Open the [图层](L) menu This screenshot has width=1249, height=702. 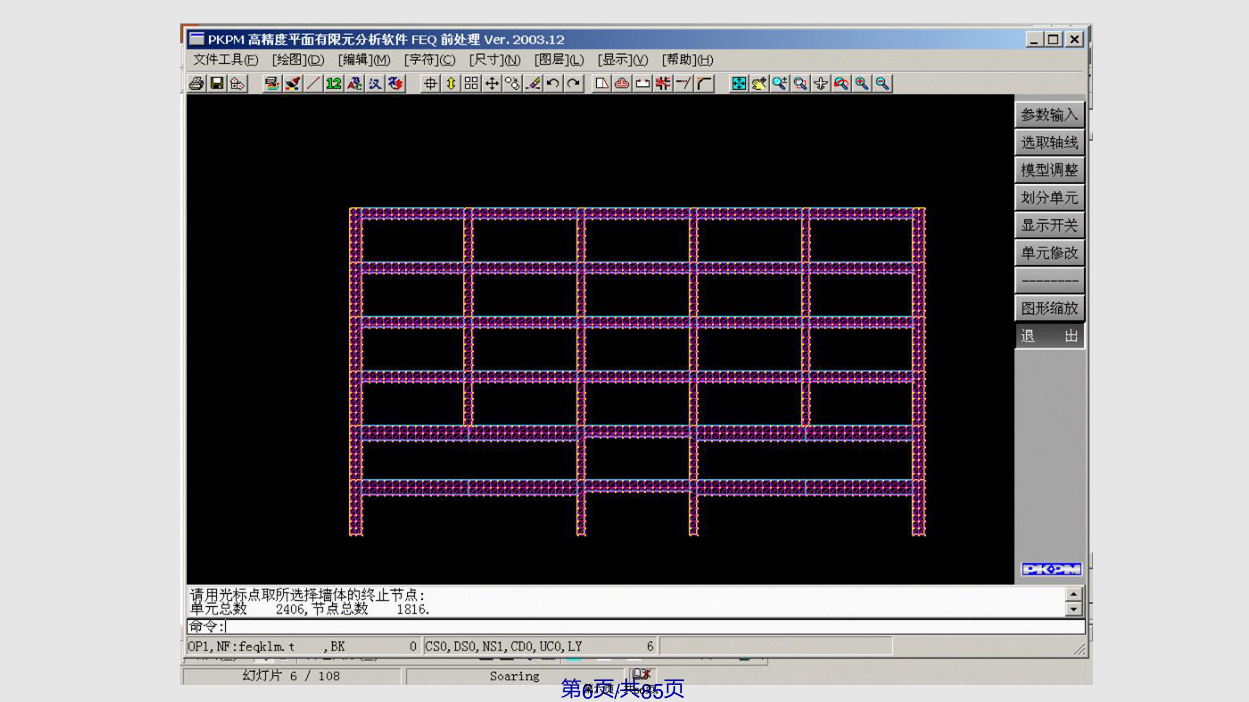pyautogui.click(x=560, y=60)
